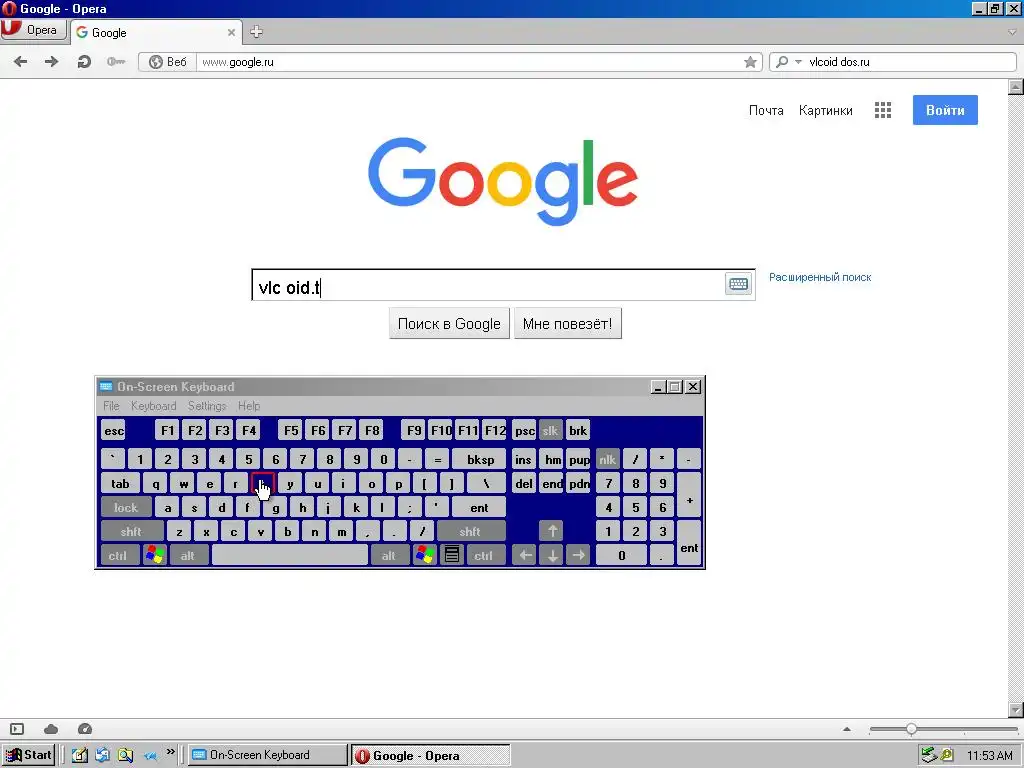Click the Поиск в Google button
1024x768 pixels.
(x=449, y=324)
